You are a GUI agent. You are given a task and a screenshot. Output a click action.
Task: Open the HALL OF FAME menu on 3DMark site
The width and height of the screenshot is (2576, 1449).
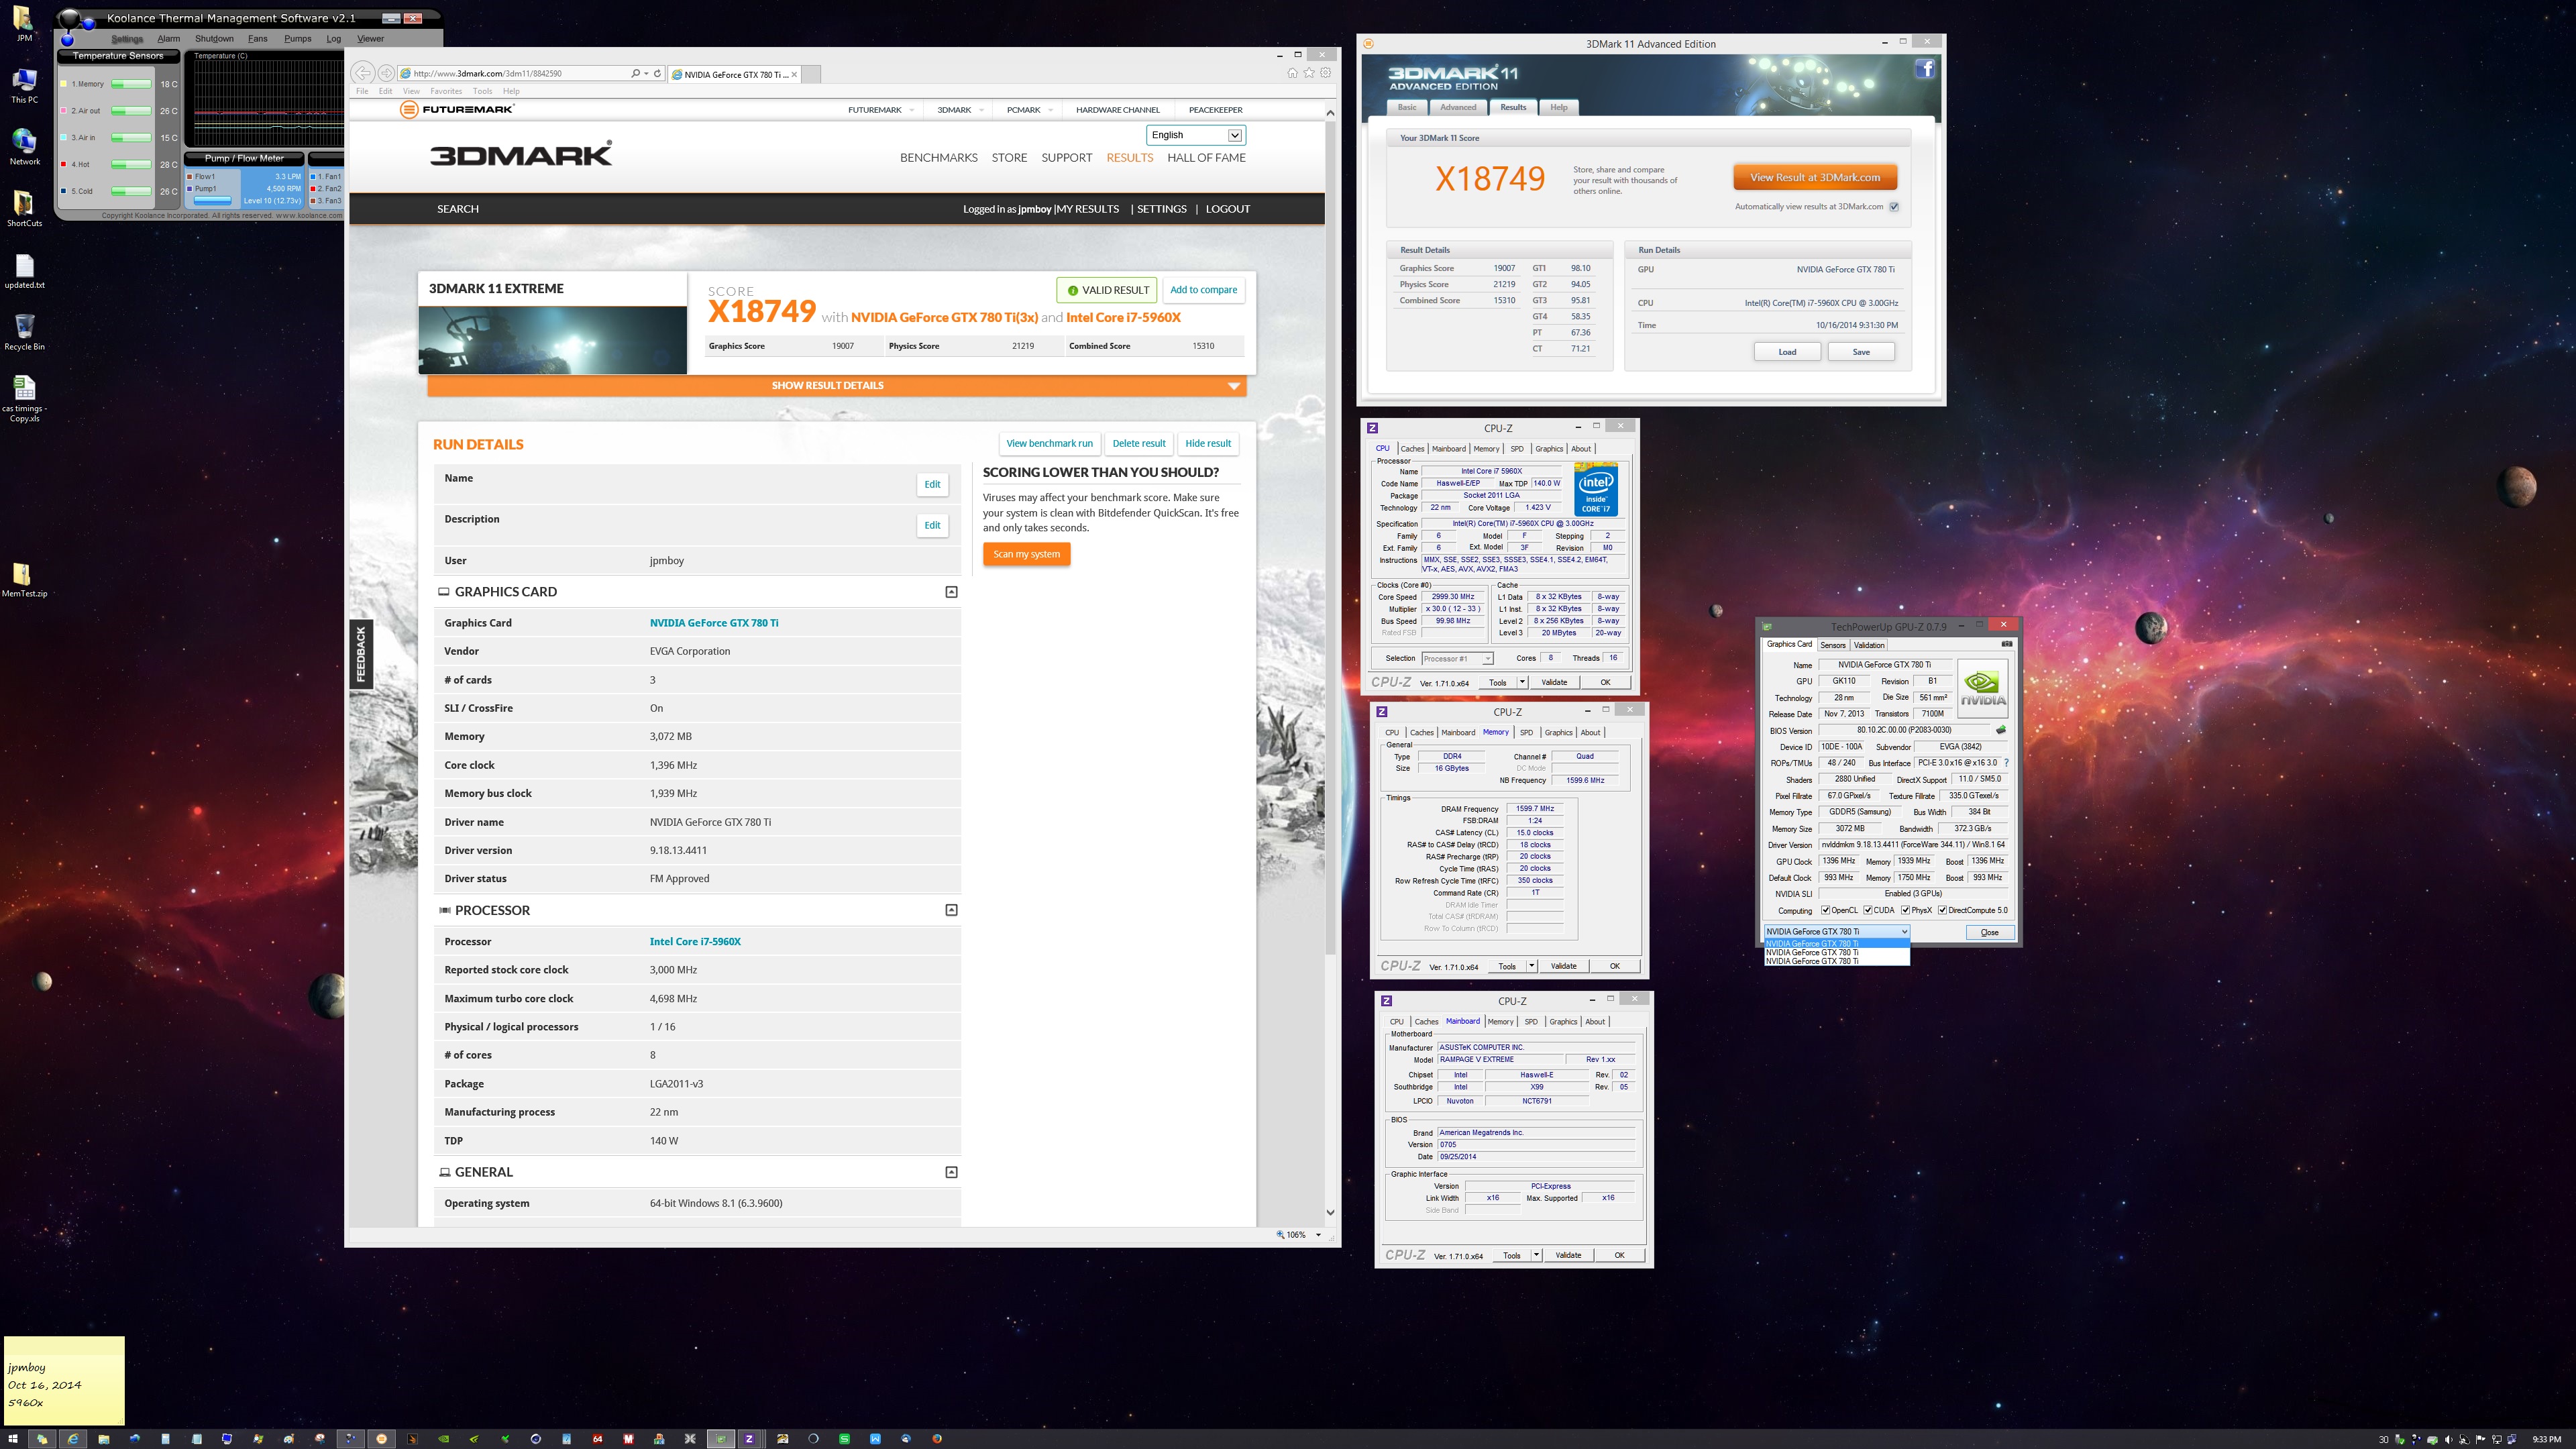(1206, 157)
